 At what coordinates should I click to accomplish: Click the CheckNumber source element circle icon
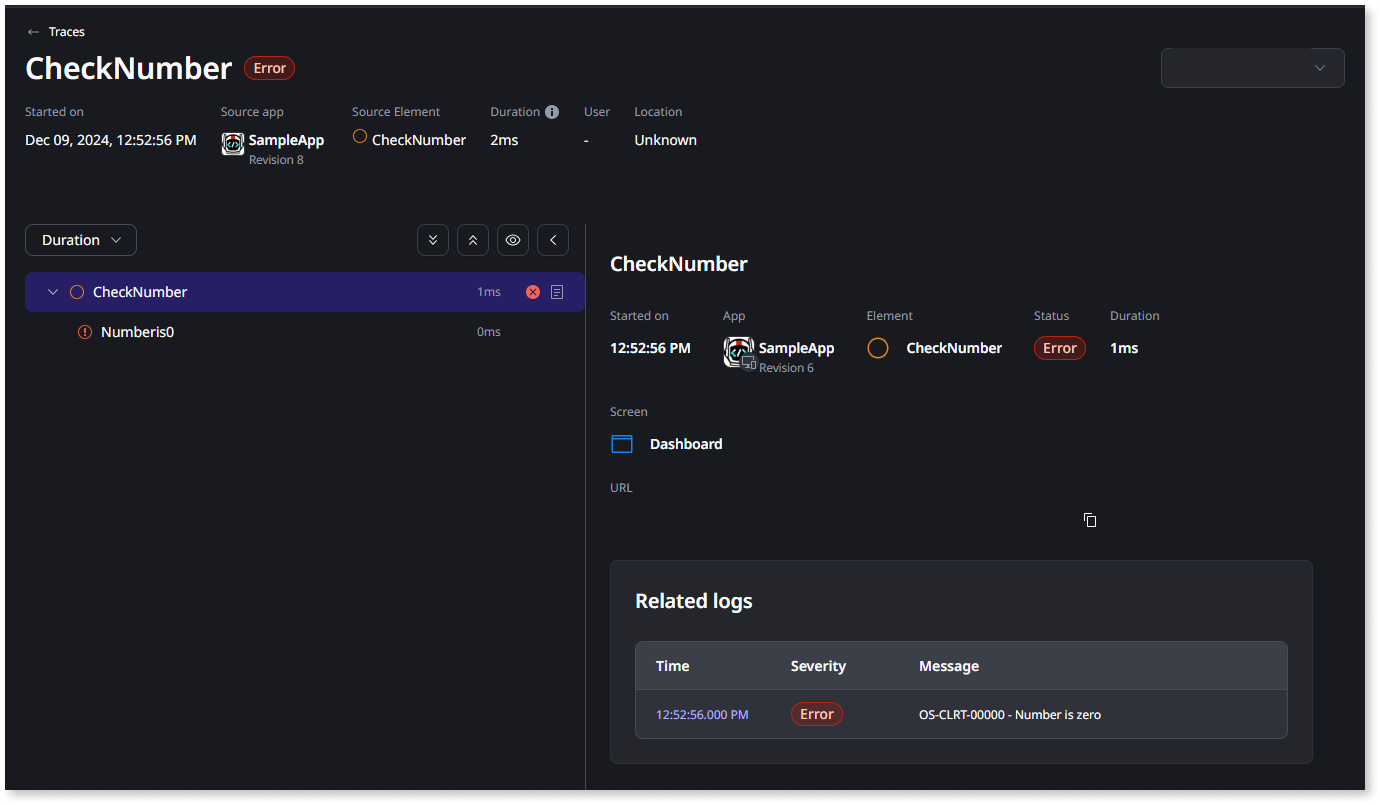coord(360,137)
